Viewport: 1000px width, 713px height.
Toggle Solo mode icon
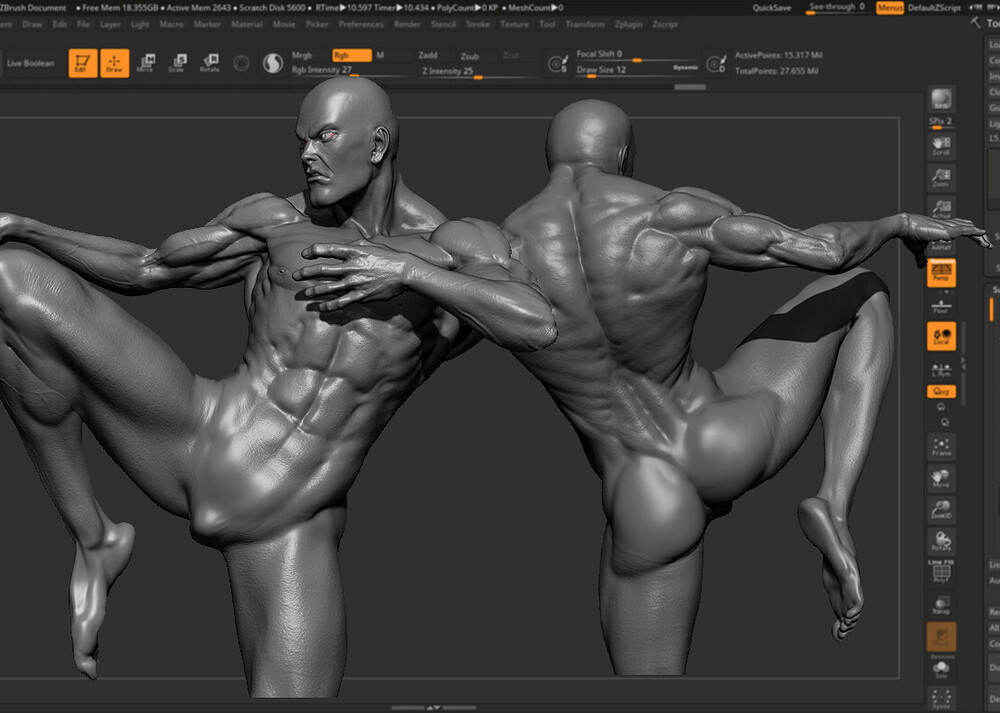941,670
